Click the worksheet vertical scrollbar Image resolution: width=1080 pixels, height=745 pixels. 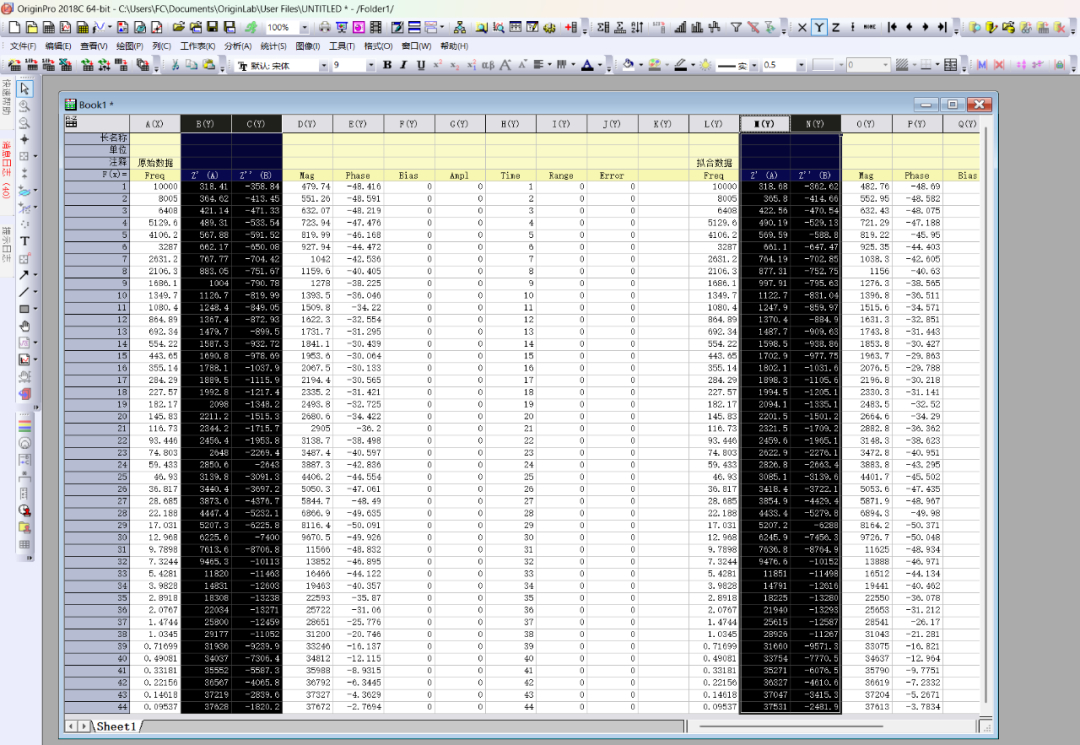[986, 413]
